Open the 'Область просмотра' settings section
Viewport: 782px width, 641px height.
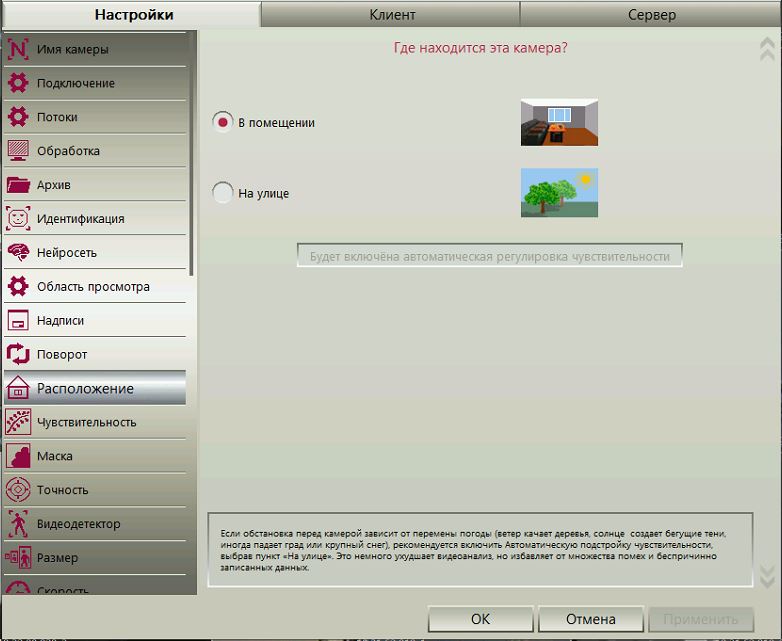pyautogui.click(x=95, y=287)
